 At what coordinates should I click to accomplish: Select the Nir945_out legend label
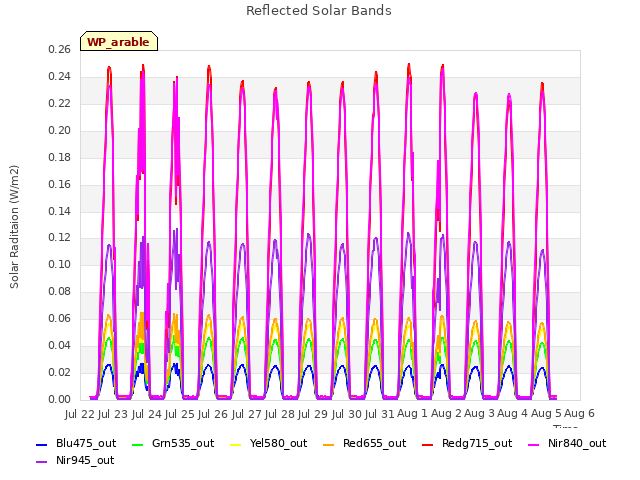pyautogui.click(x=85, y=461)
